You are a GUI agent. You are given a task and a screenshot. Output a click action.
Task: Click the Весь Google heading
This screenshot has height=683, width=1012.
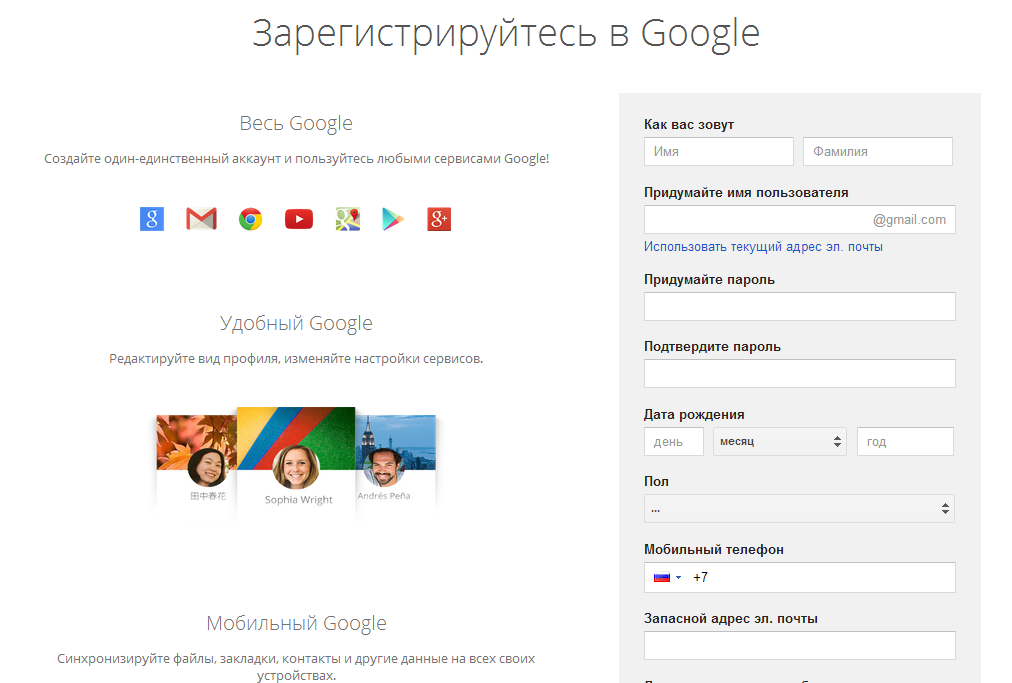[296, 123]
